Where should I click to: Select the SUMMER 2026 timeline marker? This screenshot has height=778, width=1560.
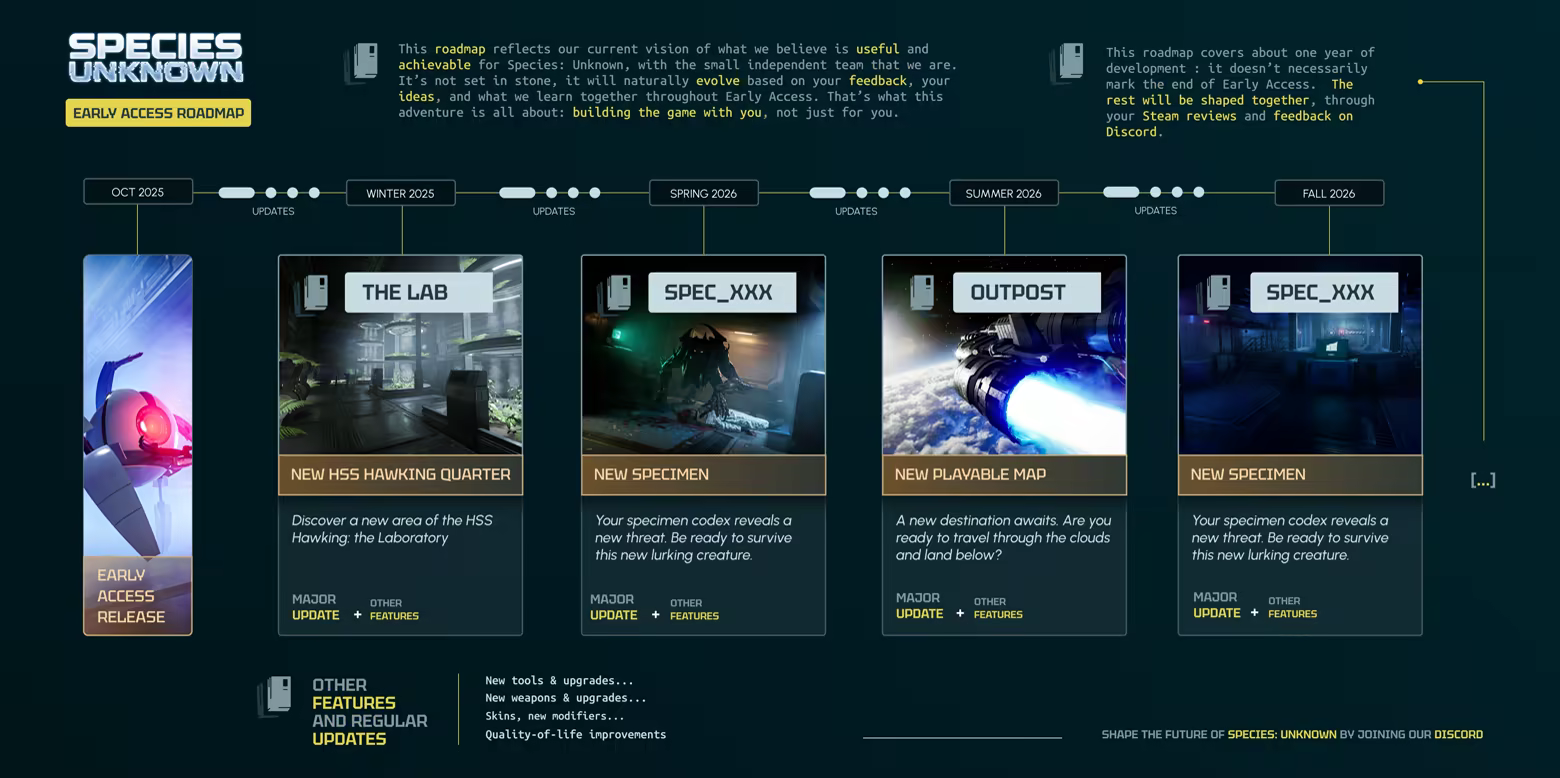1003,193
